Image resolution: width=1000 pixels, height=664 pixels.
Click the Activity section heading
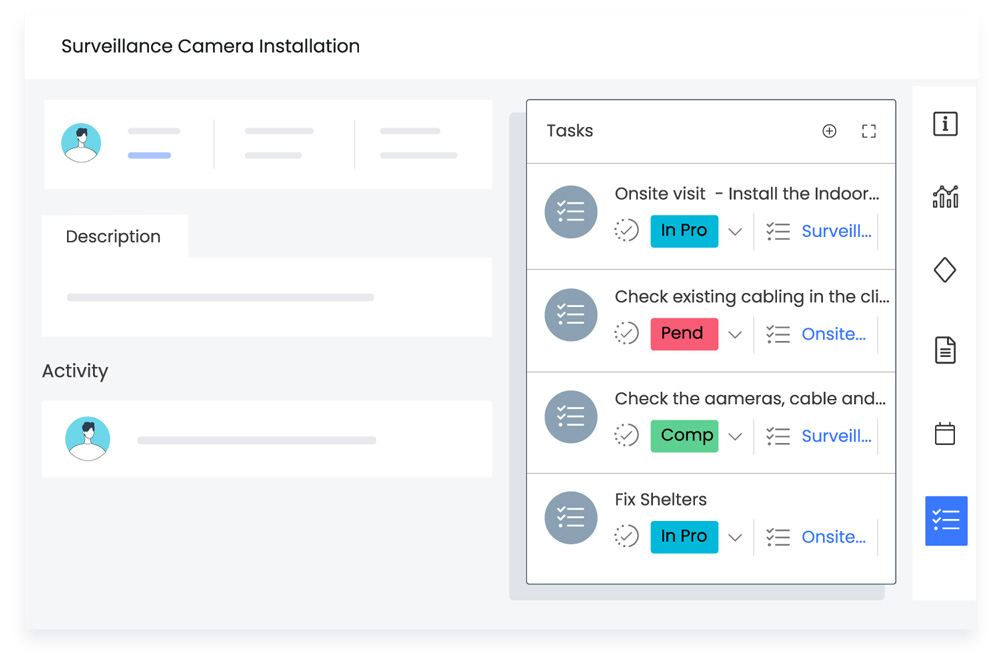[75, 371]
